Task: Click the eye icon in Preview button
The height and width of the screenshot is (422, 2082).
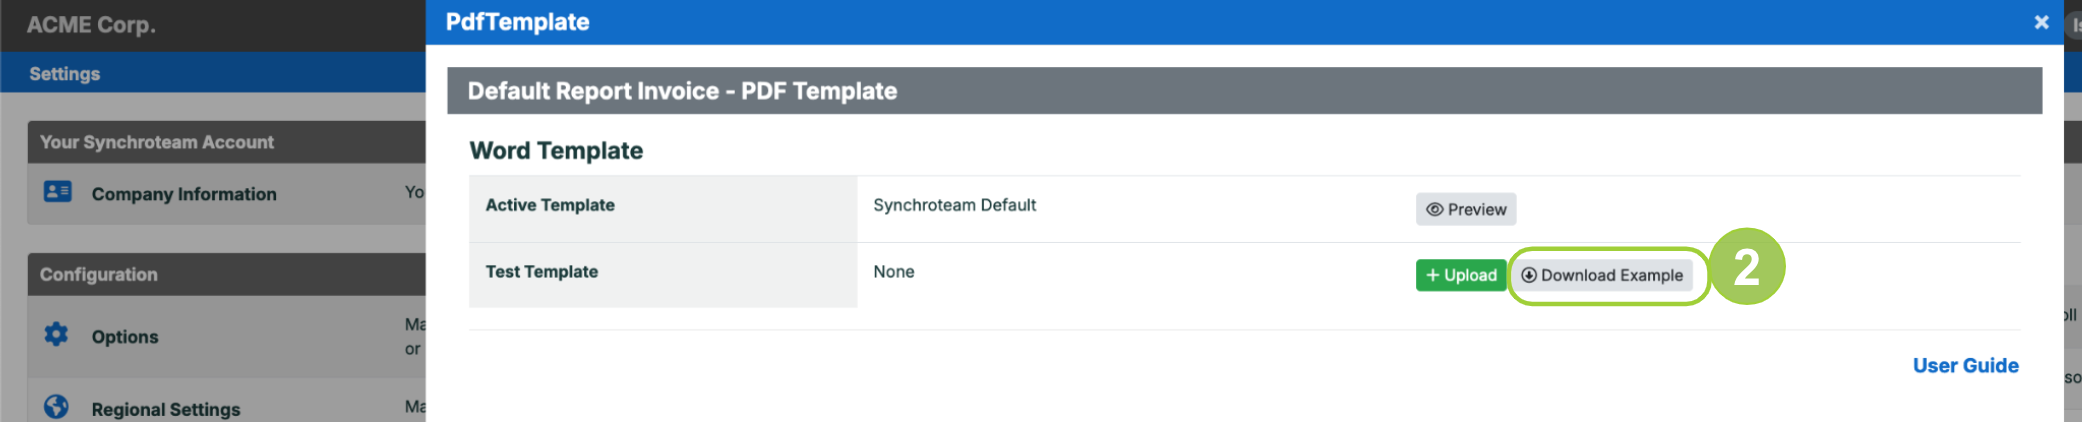Action: pyautogui.click(x=1434, y=209)
